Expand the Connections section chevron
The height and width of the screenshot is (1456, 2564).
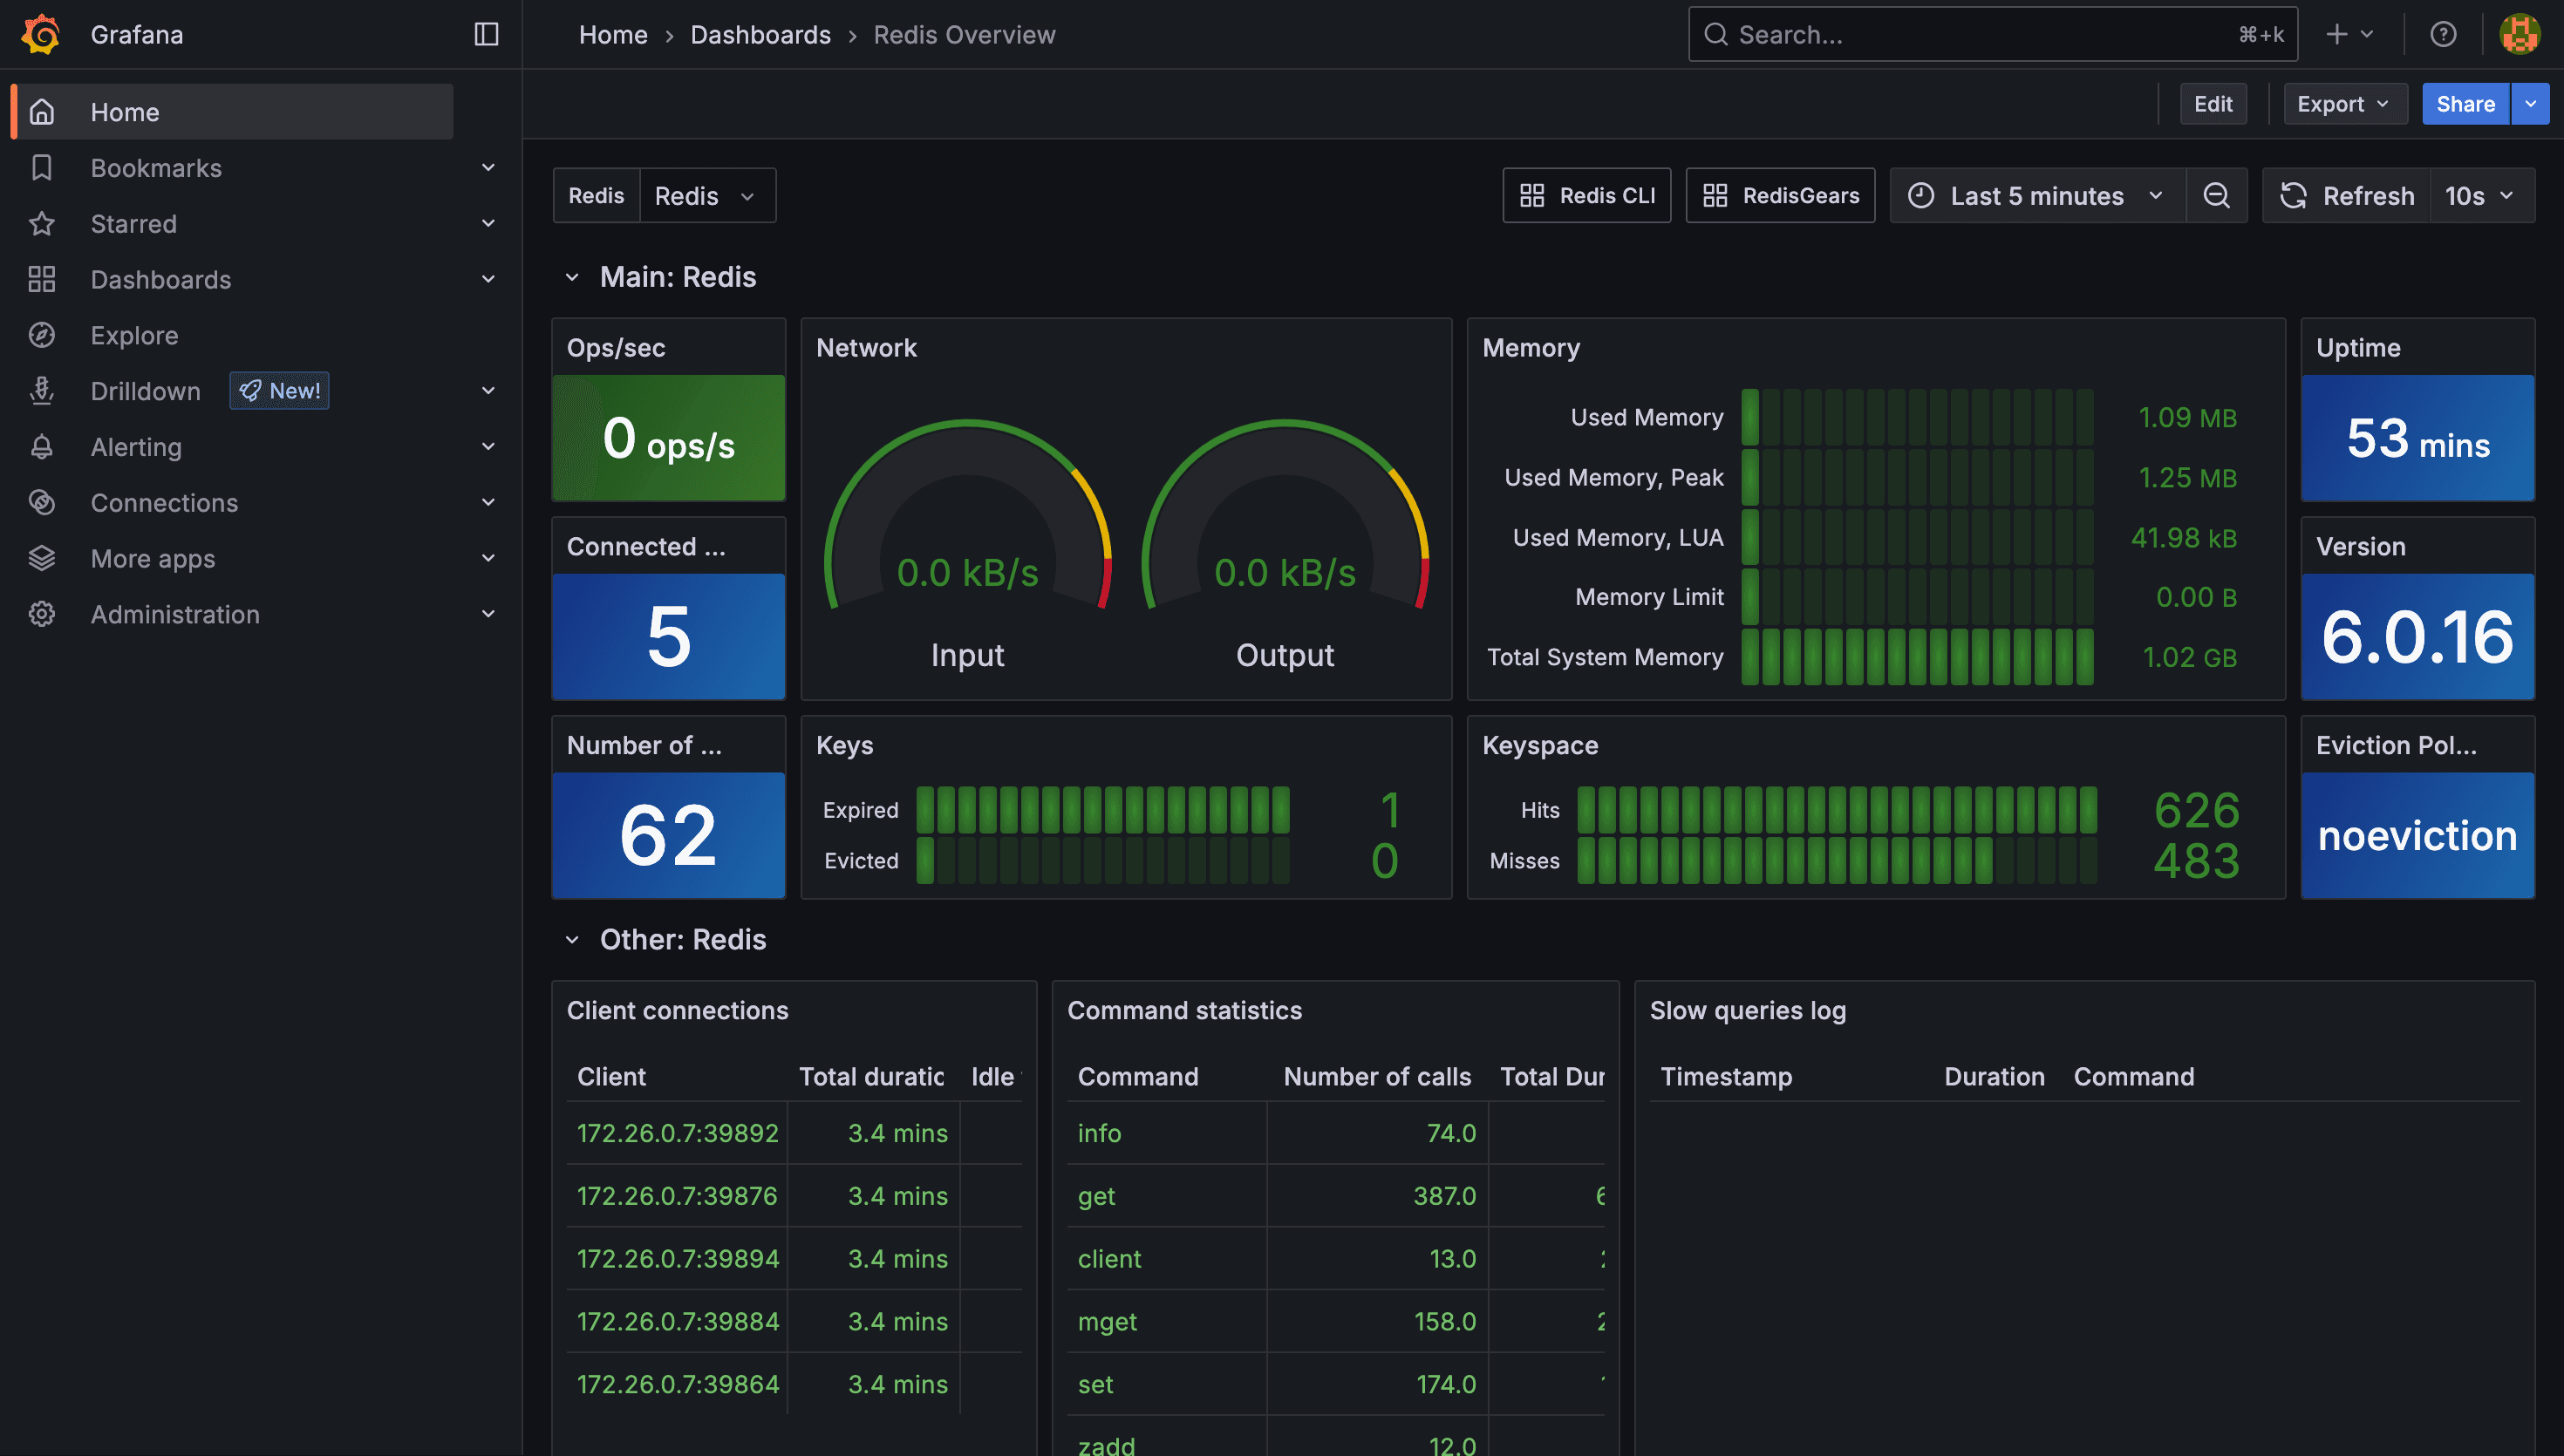(489, 503)
